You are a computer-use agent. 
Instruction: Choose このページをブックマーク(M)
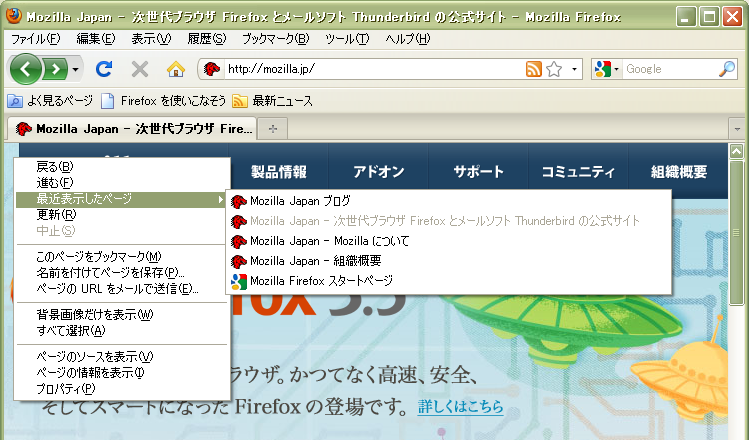click(x=122, y=257)
